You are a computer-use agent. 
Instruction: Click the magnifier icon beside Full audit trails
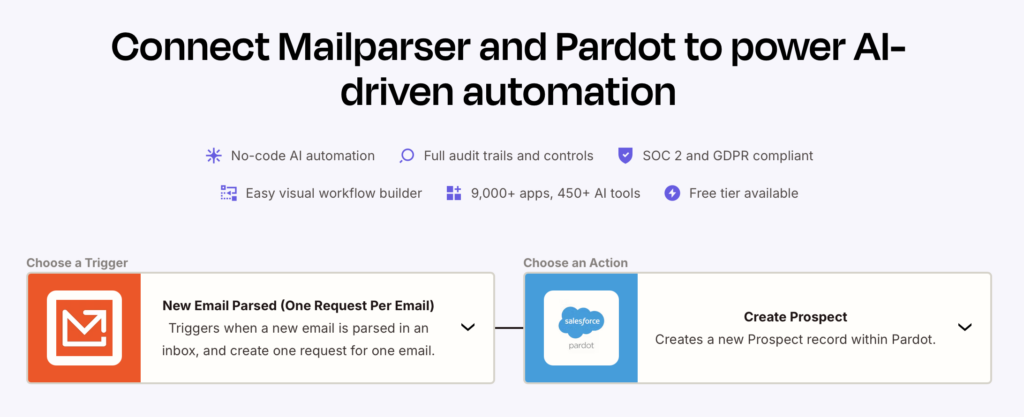click(x=407, y=156)
